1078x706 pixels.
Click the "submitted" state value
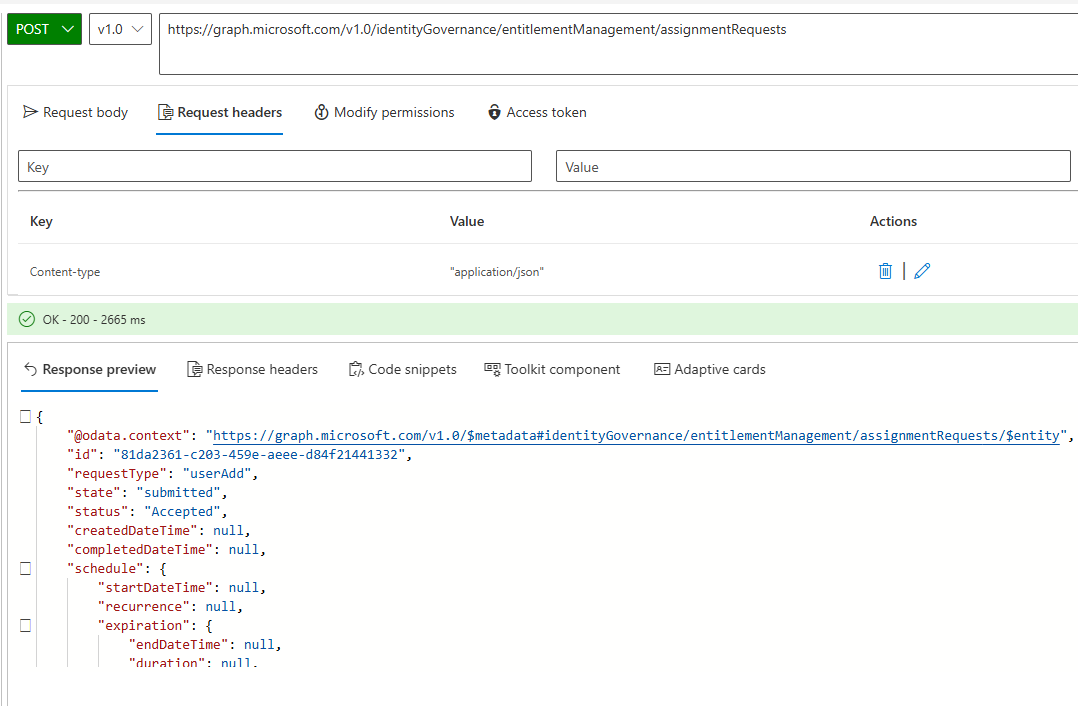pos(178,493)
